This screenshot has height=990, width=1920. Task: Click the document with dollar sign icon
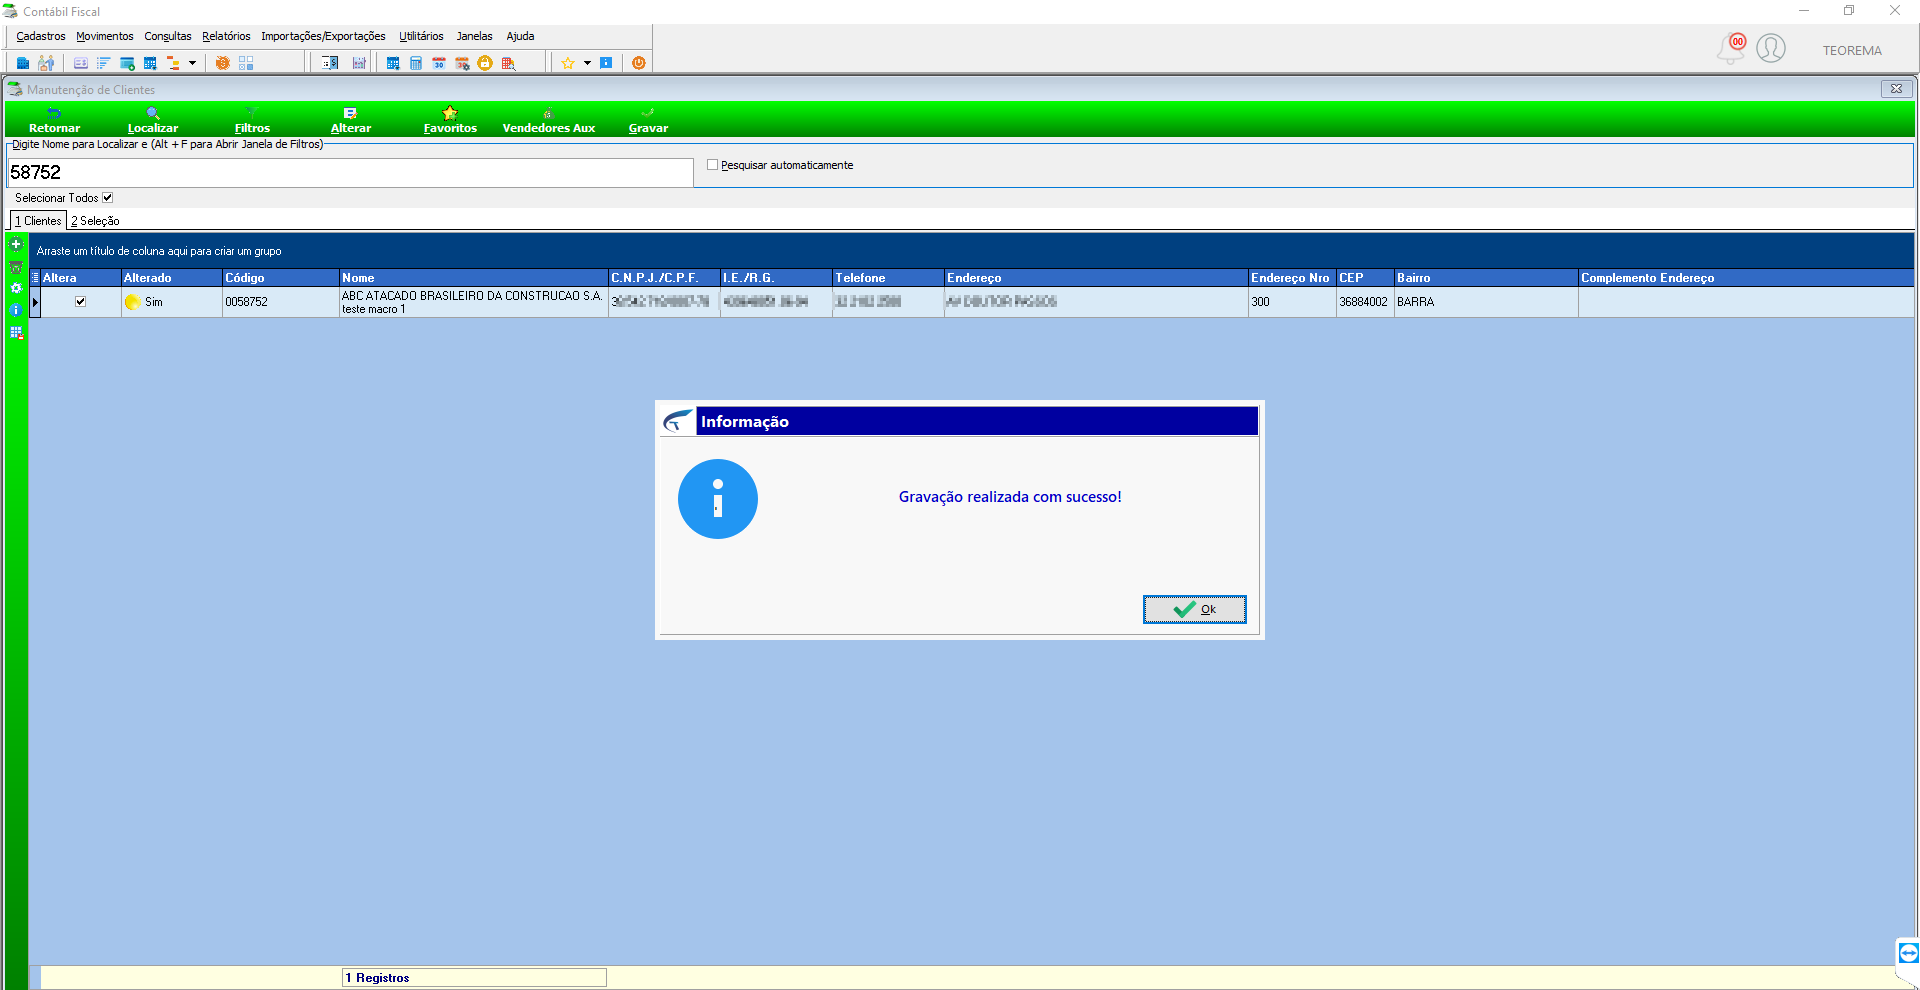[330, 63]
